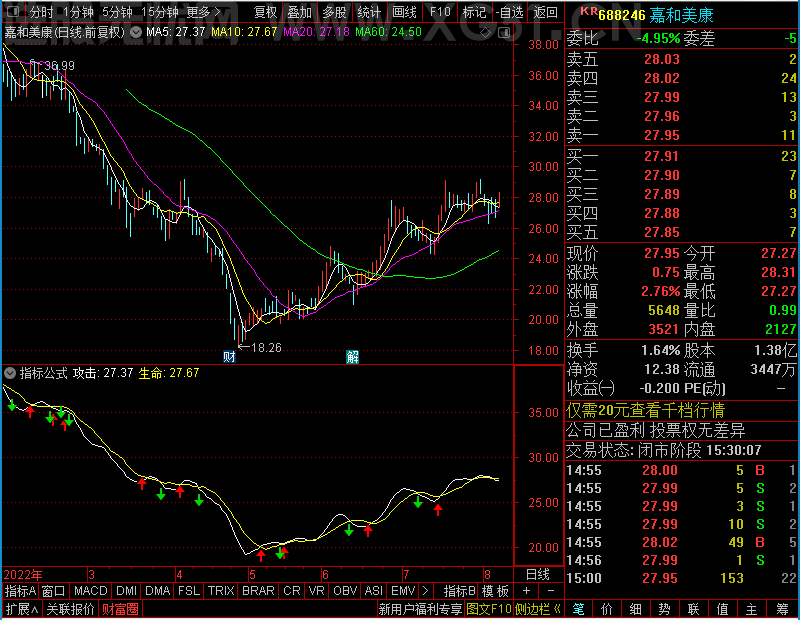Click the stock code 688246
Screen dimensions: 800x620
[621, 16]
